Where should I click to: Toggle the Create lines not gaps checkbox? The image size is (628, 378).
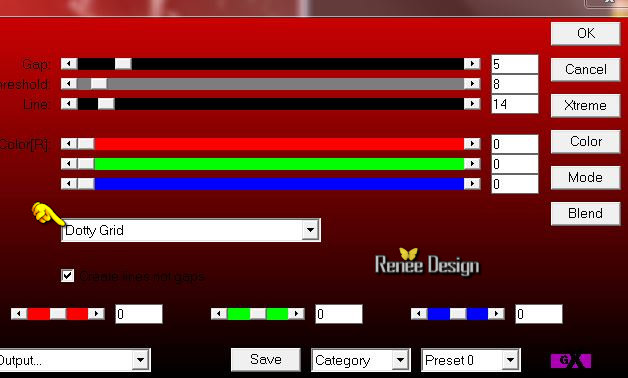tap(67, 275)
